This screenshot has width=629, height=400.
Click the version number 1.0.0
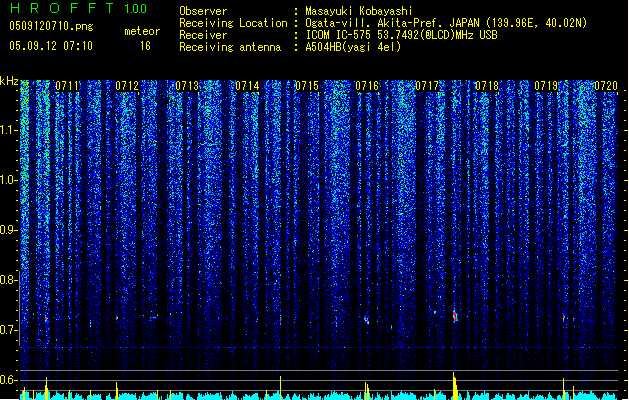pyautogui.click(x=136, y=9)
